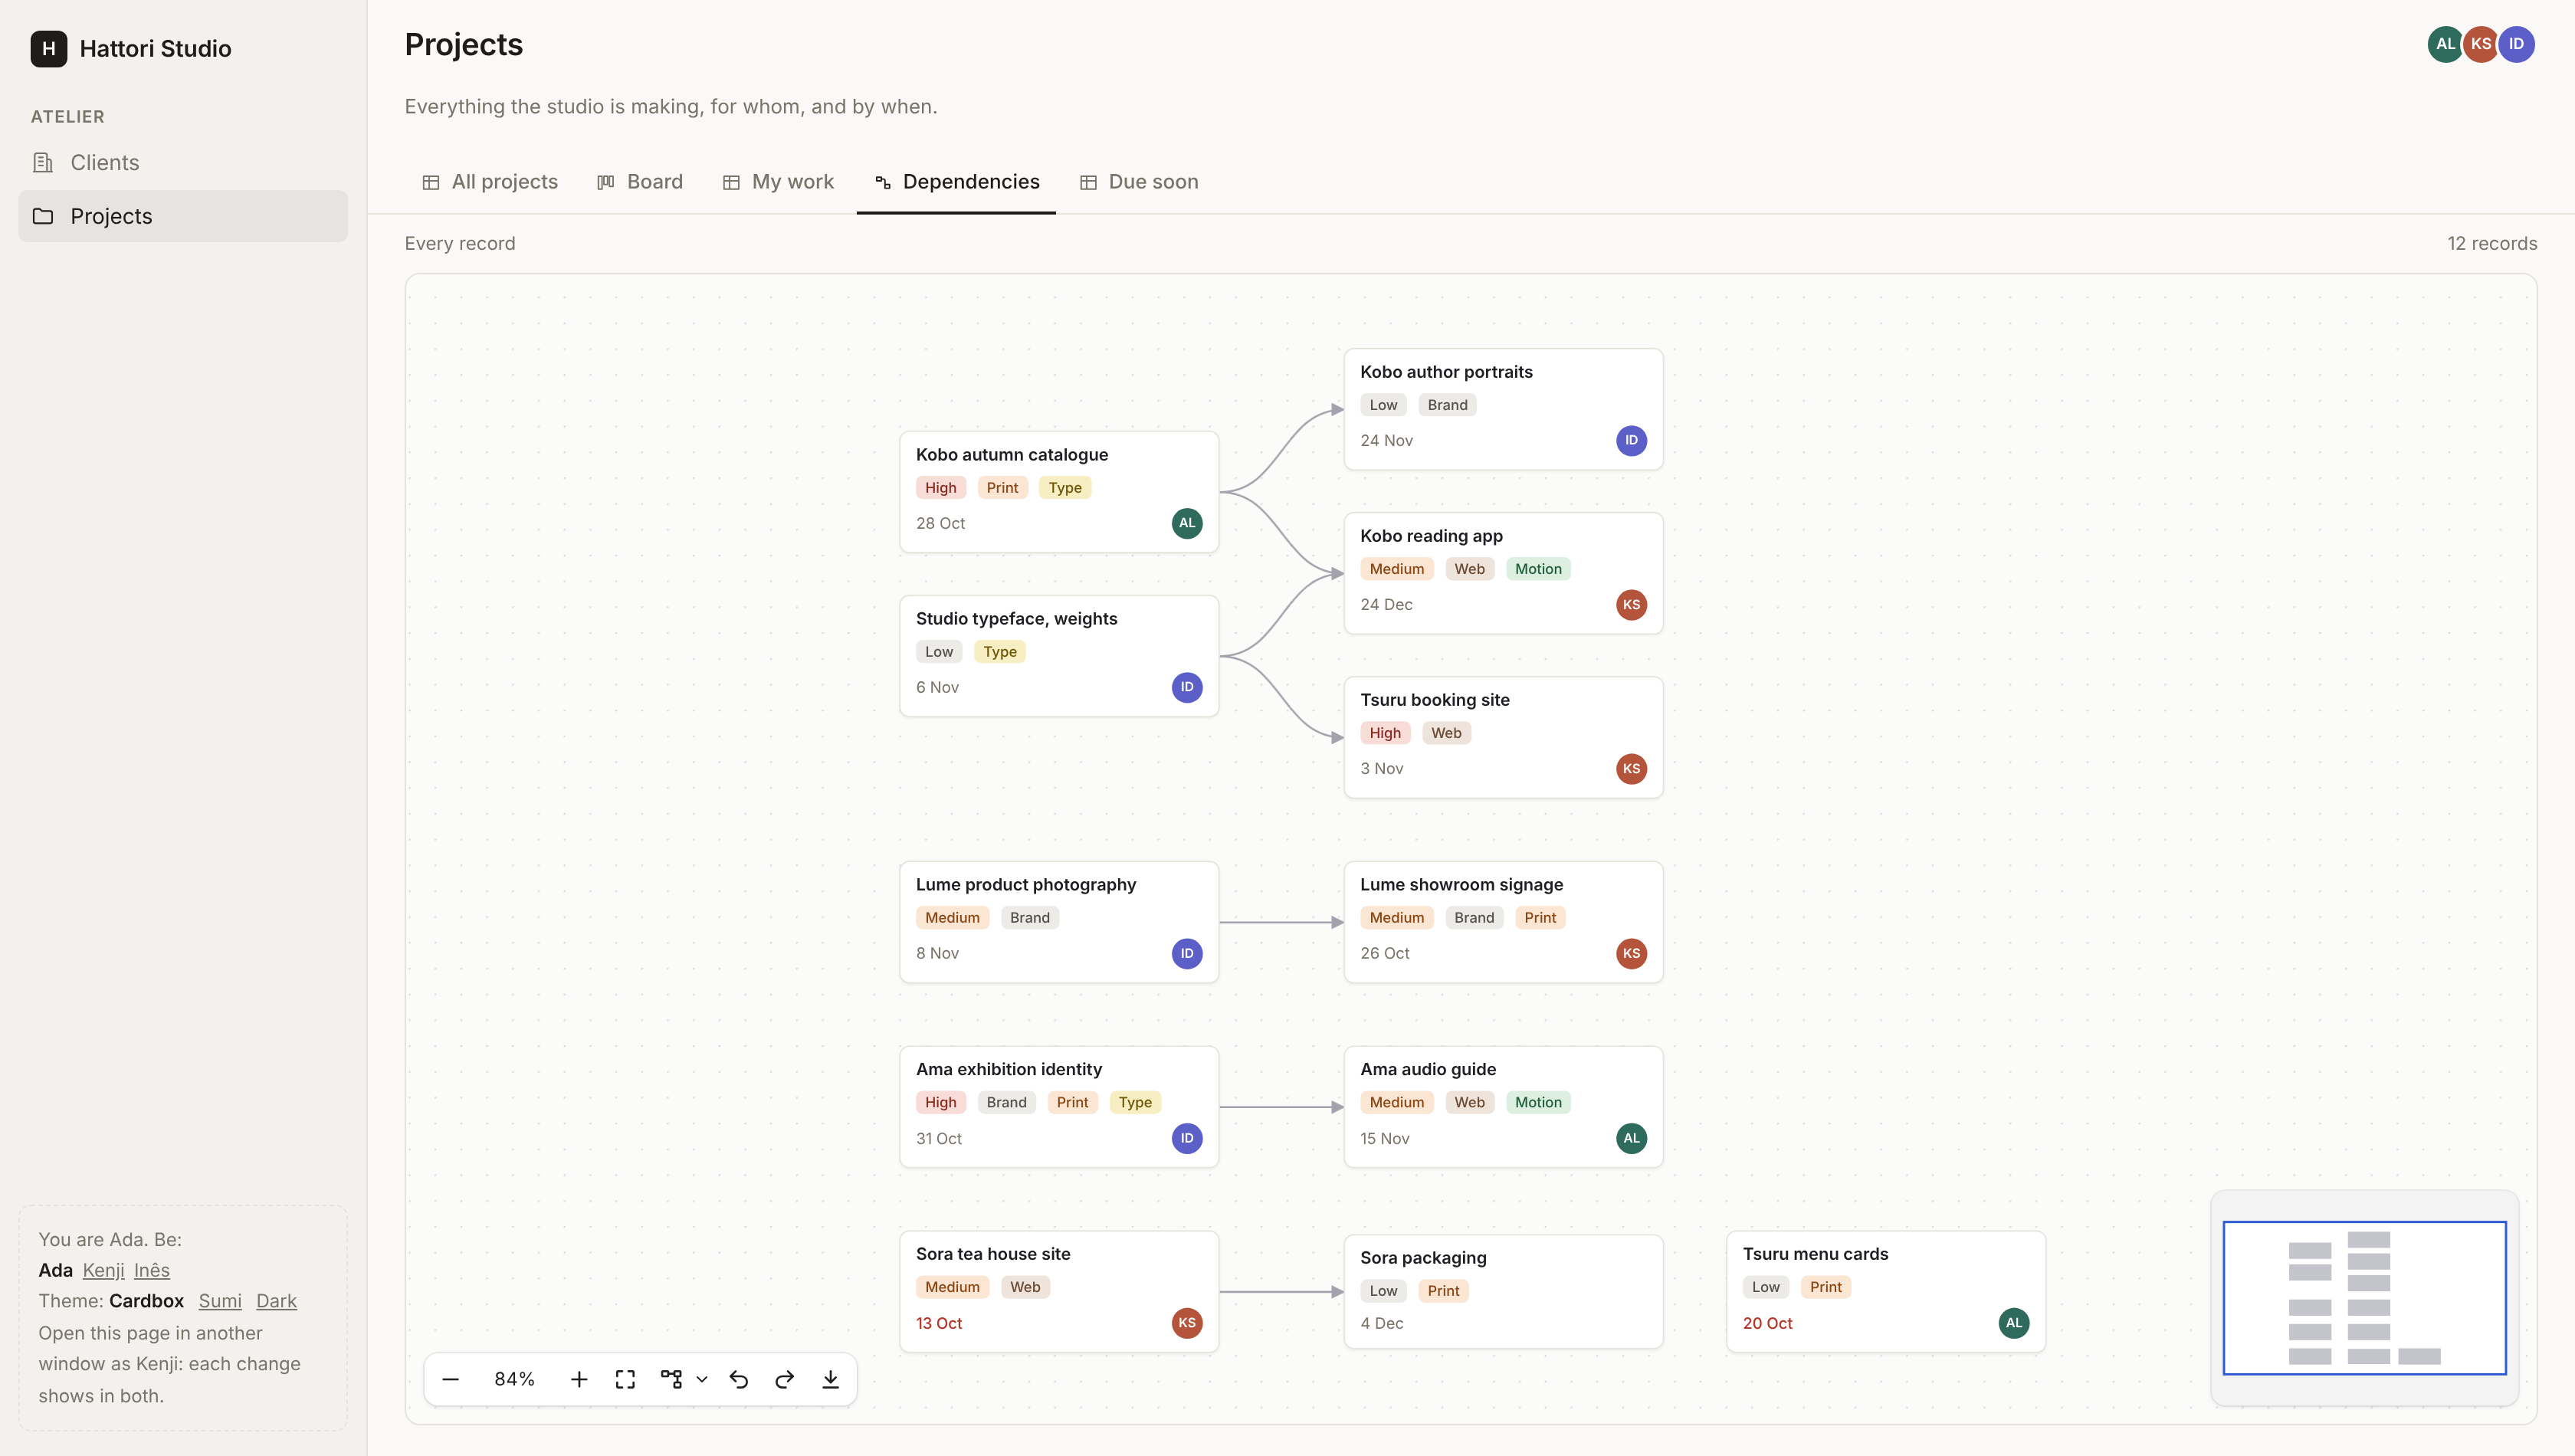The width and height of the screenshot is (2575, 1456).
Task: Redo the graph change
Action: [x=785, y=1379]
